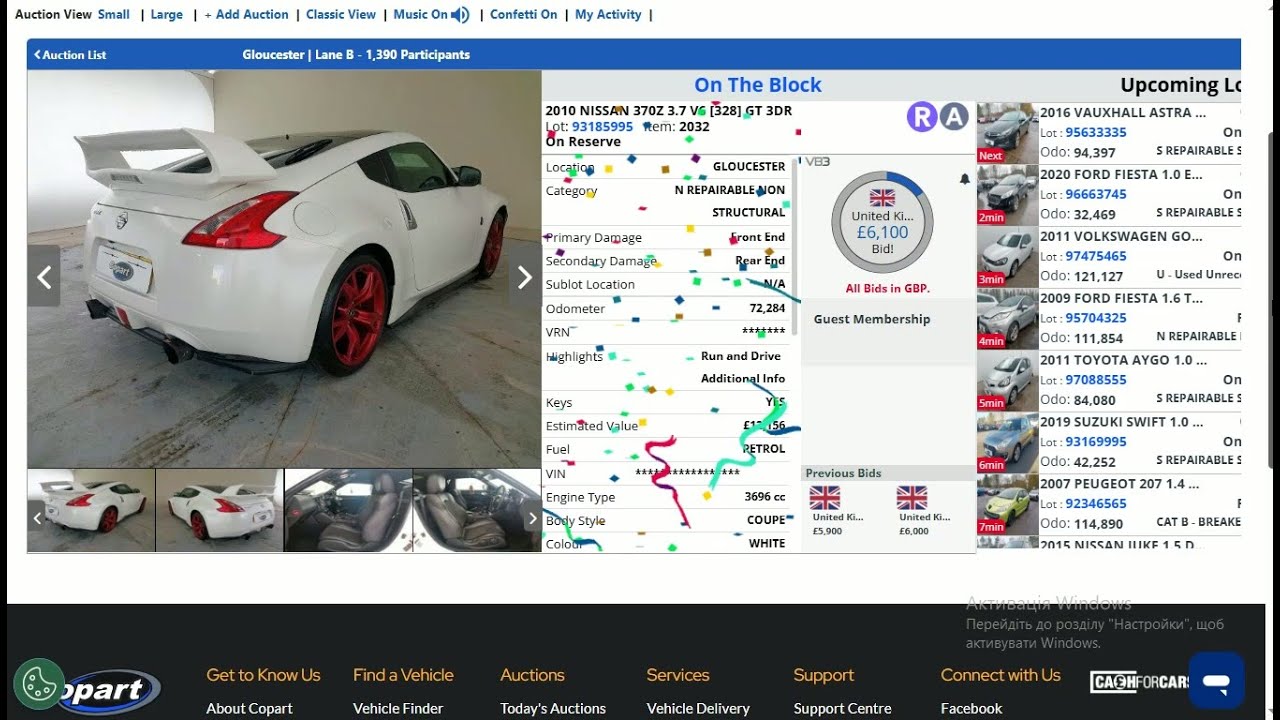Click the Support footer heading
Image resolution: width=1280 pixels, height=720 pixels.
824,675
